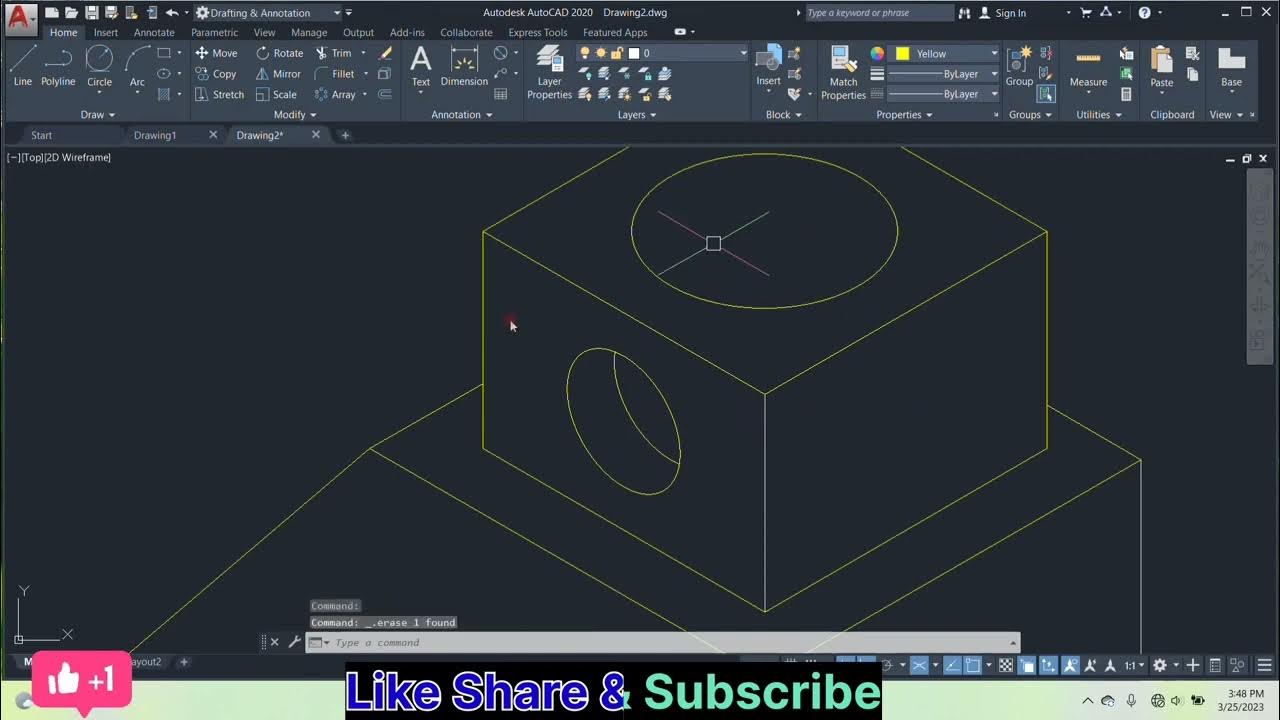Click the Paste clipboard icon
The width and height of the screenshot is (1280, 720).
tap(1161, 66)
